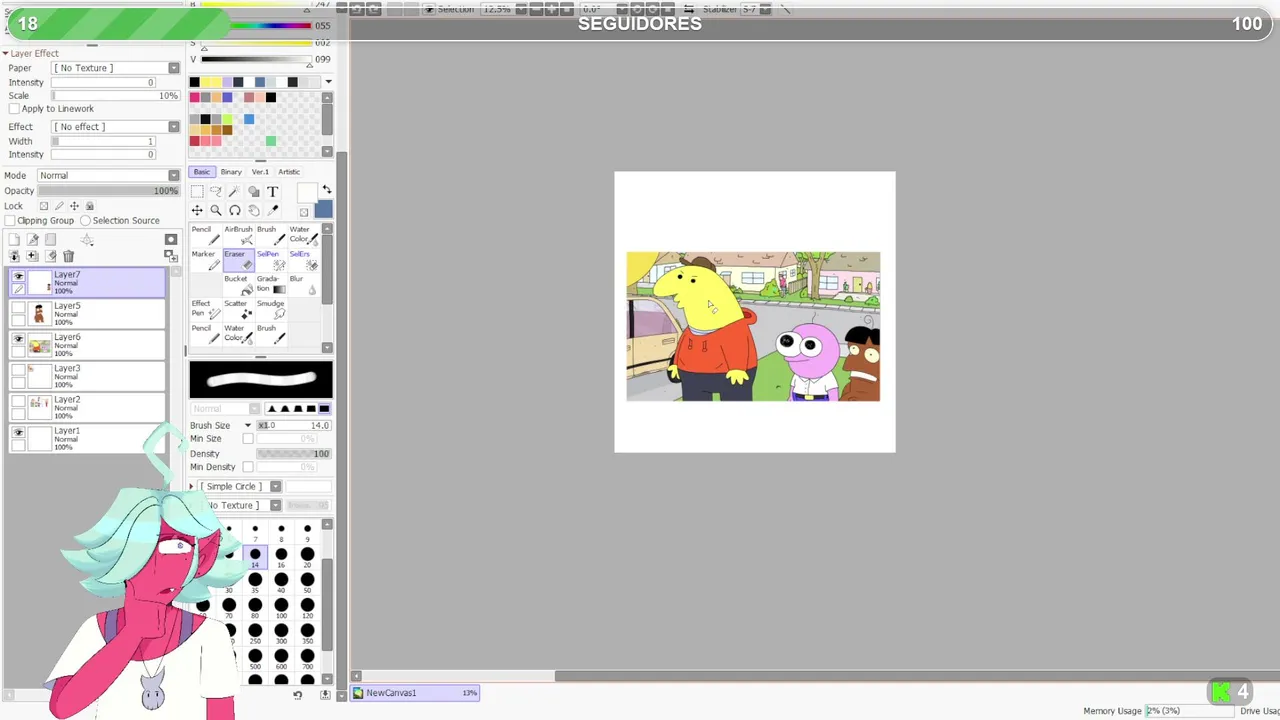1280x720 pixels.
Task: Select the Rotate view tool
Action: [234, 210]
